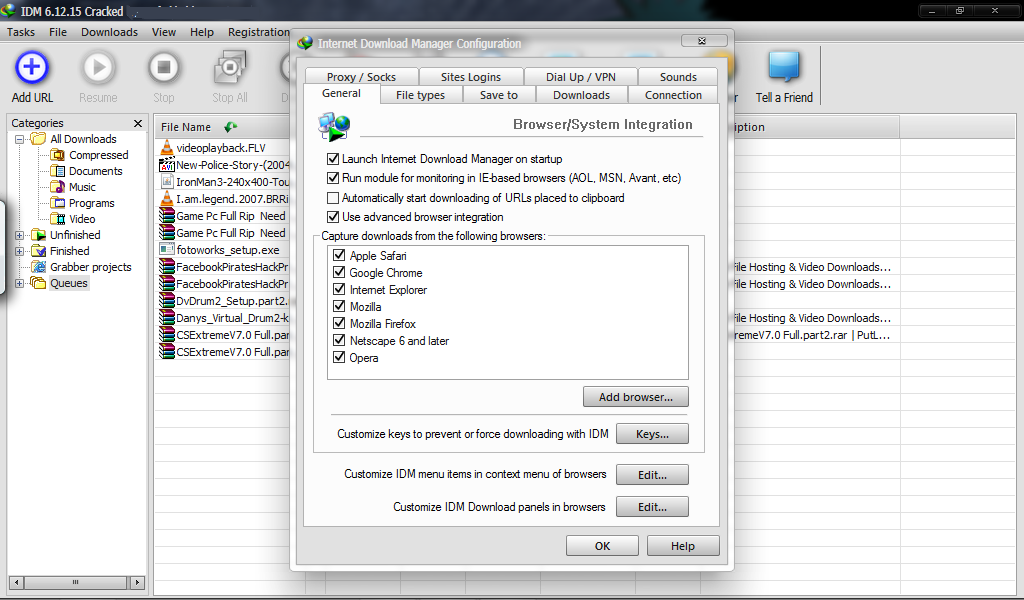
Task: Switch to the Save to tab
Action: pos(499,95)
